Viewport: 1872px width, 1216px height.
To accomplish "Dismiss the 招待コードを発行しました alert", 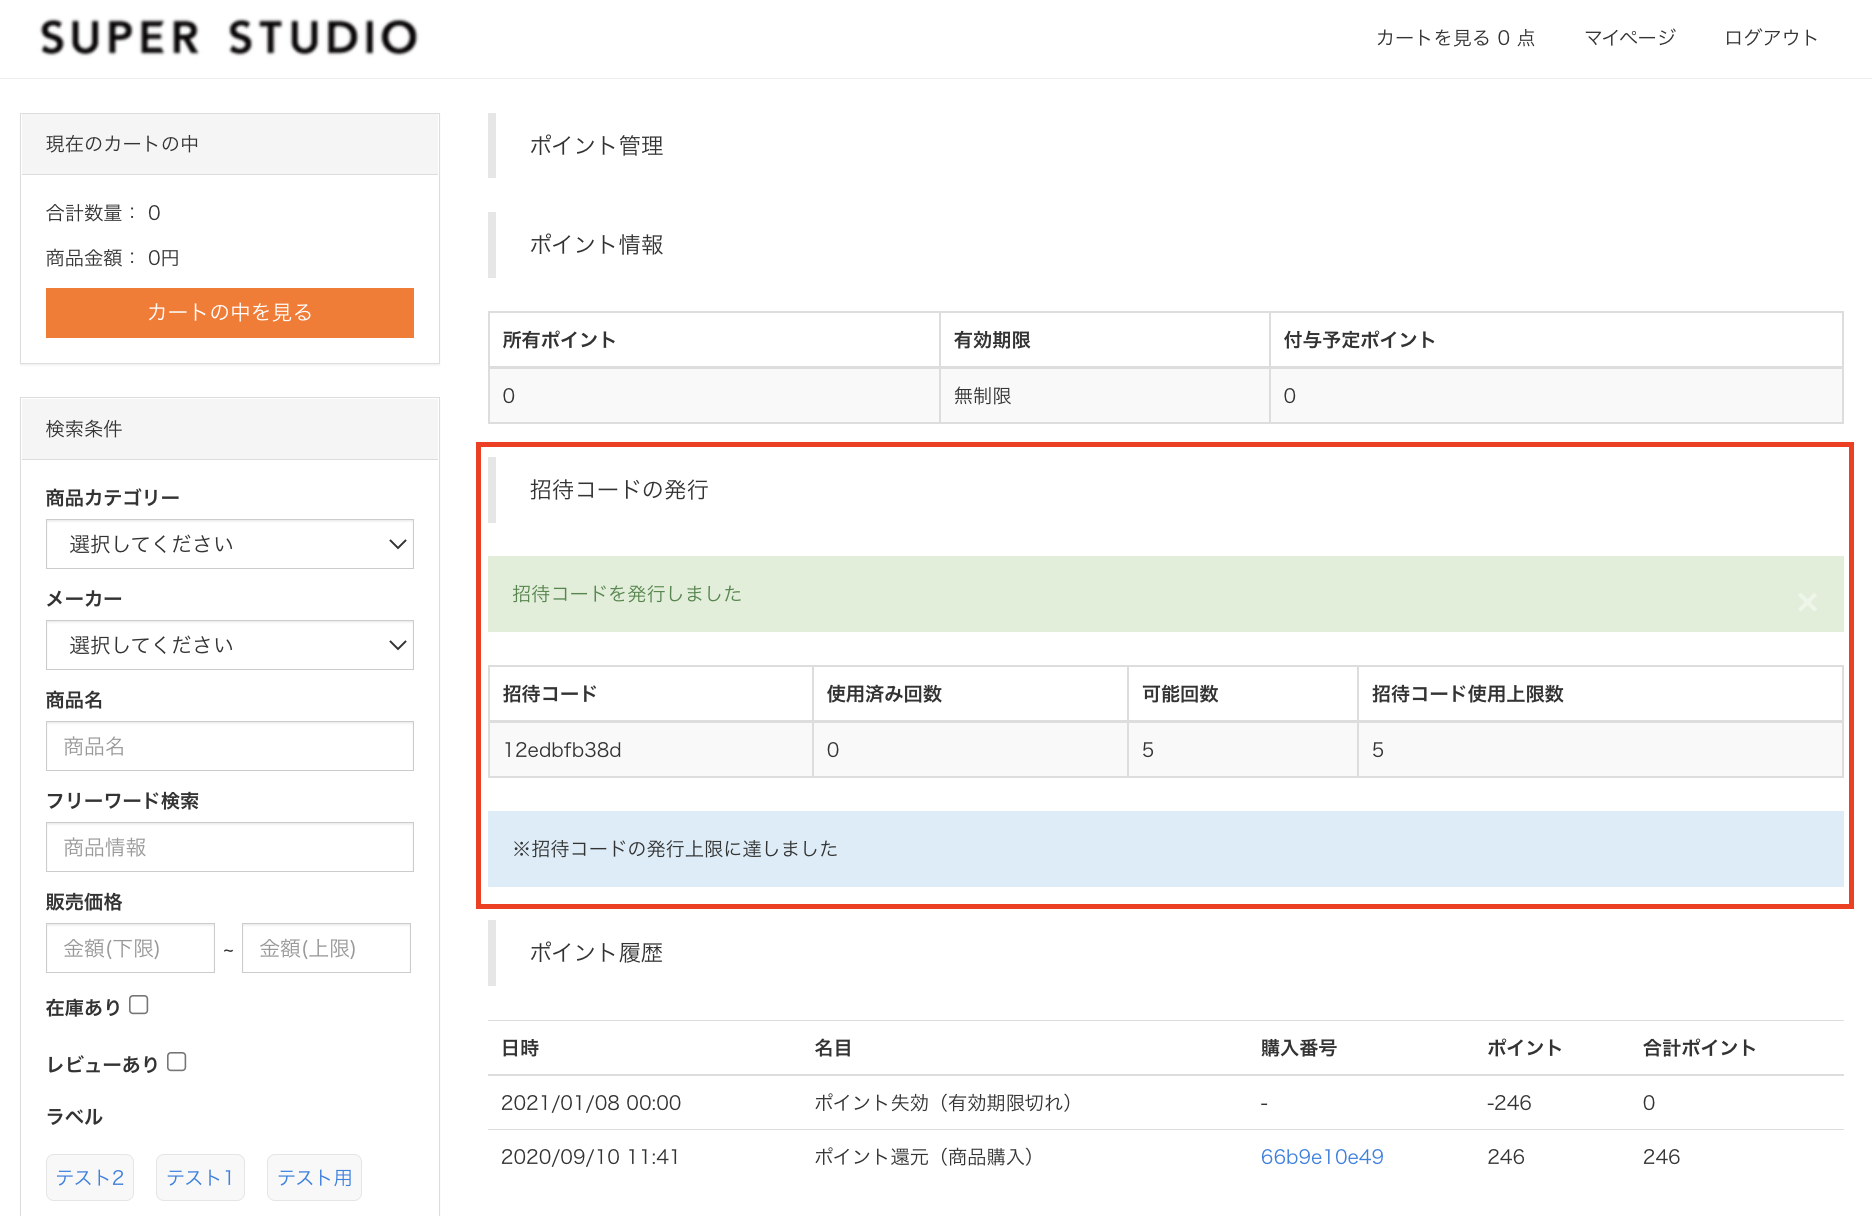I will (x=1807, y=601).
